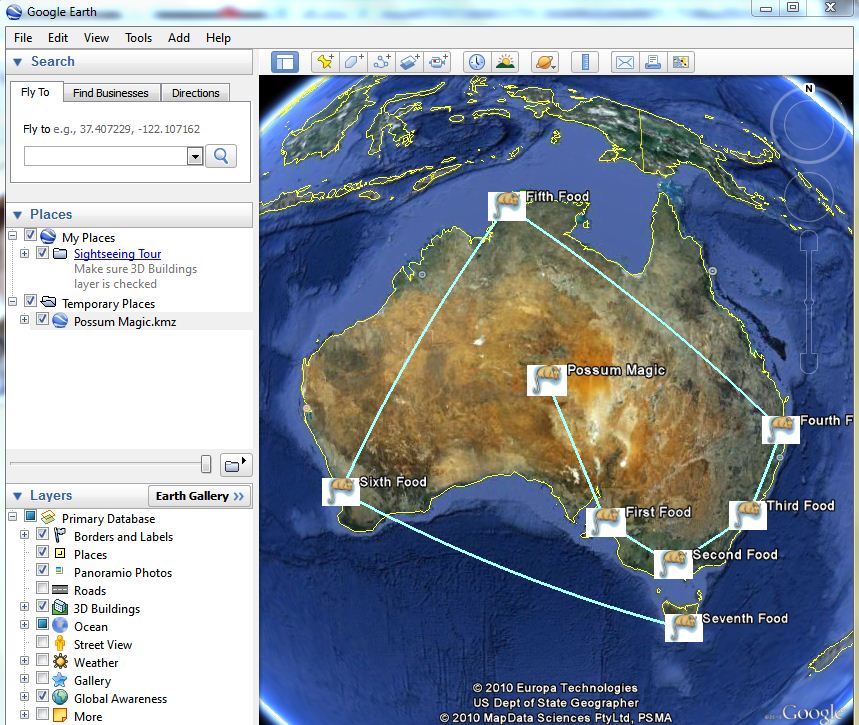Show the ruler tool

pyautogui.click(x=585, y=62)
